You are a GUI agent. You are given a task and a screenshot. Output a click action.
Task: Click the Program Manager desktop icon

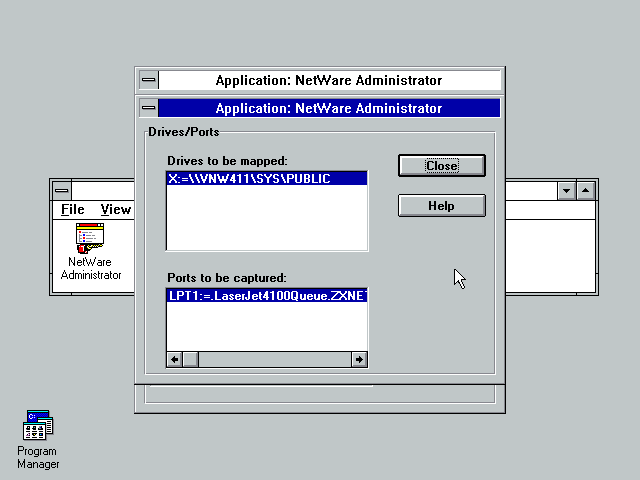[x=38, y=425]
